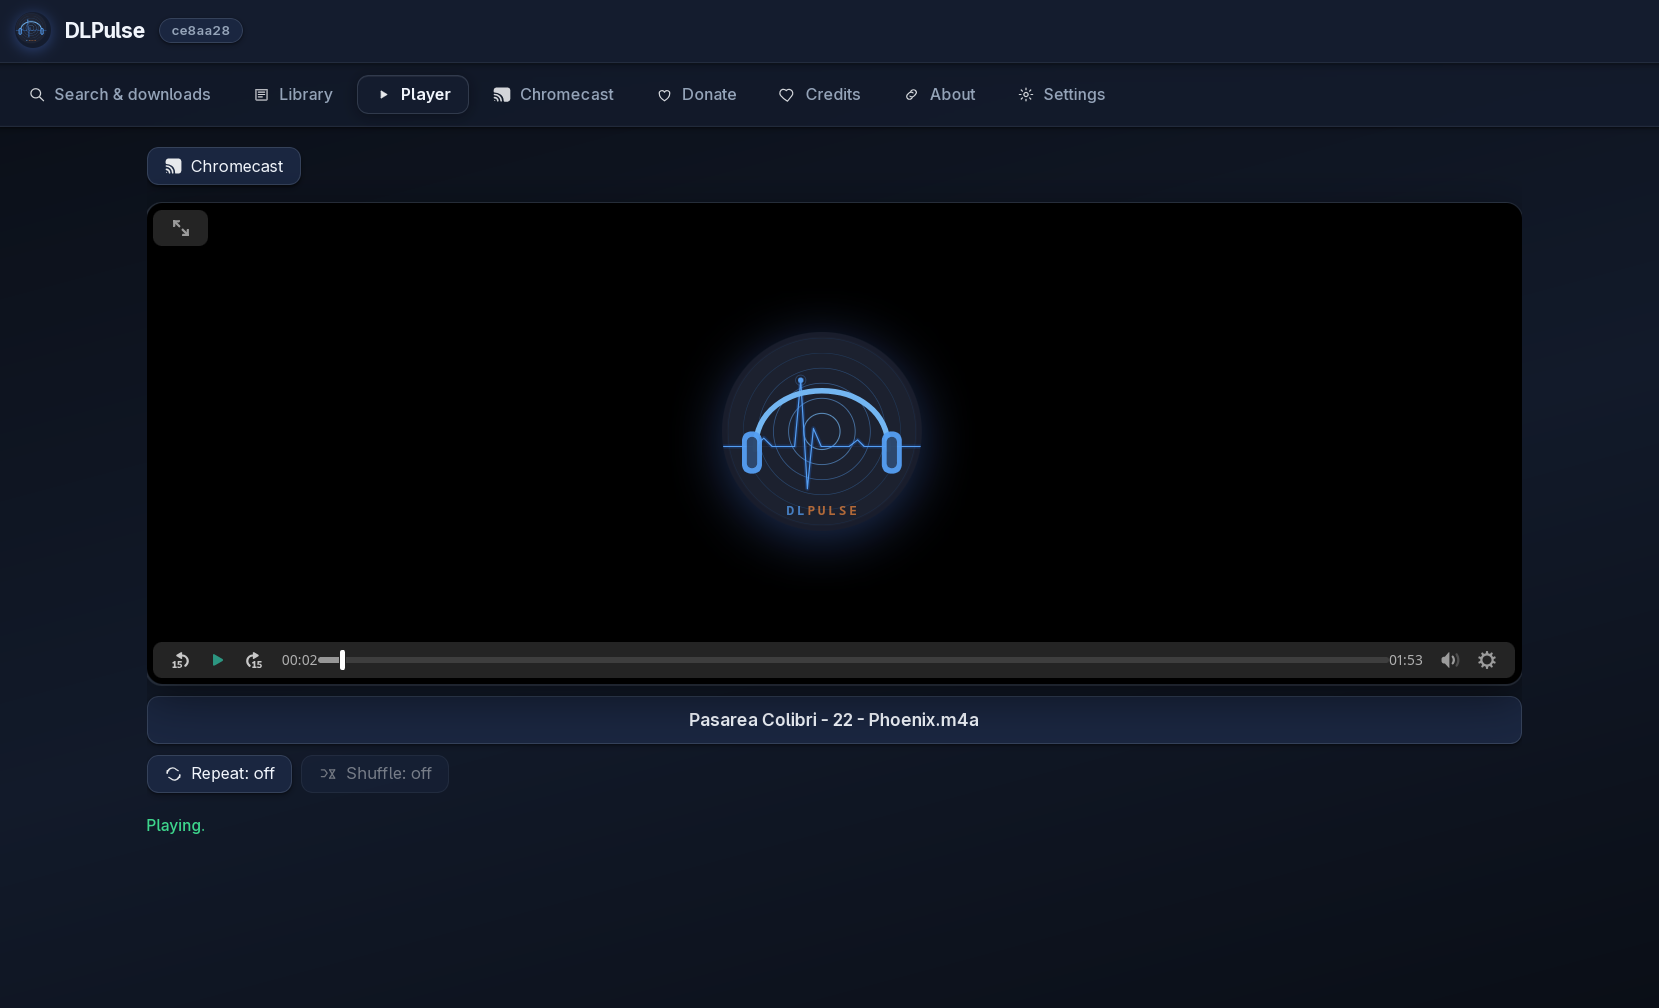Click the Playing. status text

[176, 825]
